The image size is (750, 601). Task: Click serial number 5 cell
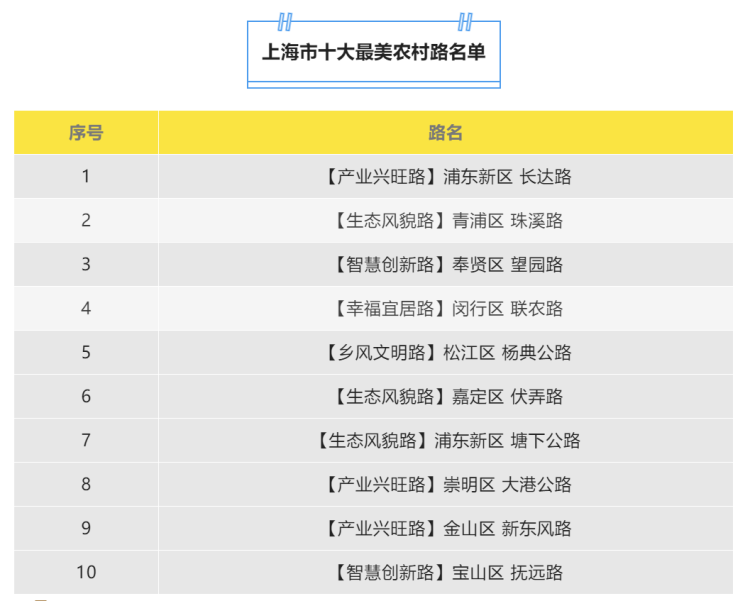point(86,353)
